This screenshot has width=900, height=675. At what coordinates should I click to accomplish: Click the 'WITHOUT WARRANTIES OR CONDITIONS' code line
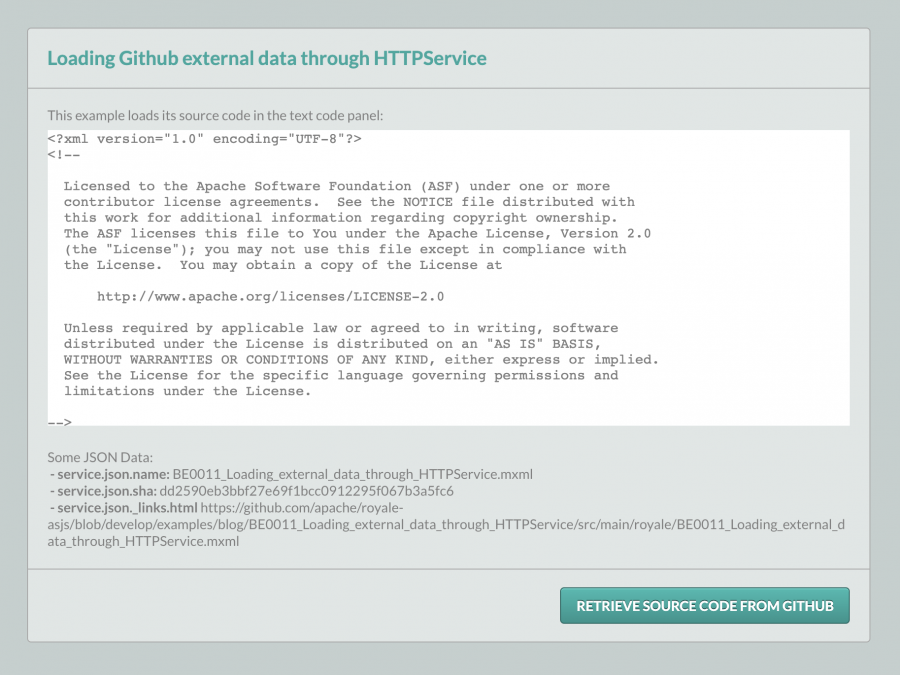tap(361, 359)
